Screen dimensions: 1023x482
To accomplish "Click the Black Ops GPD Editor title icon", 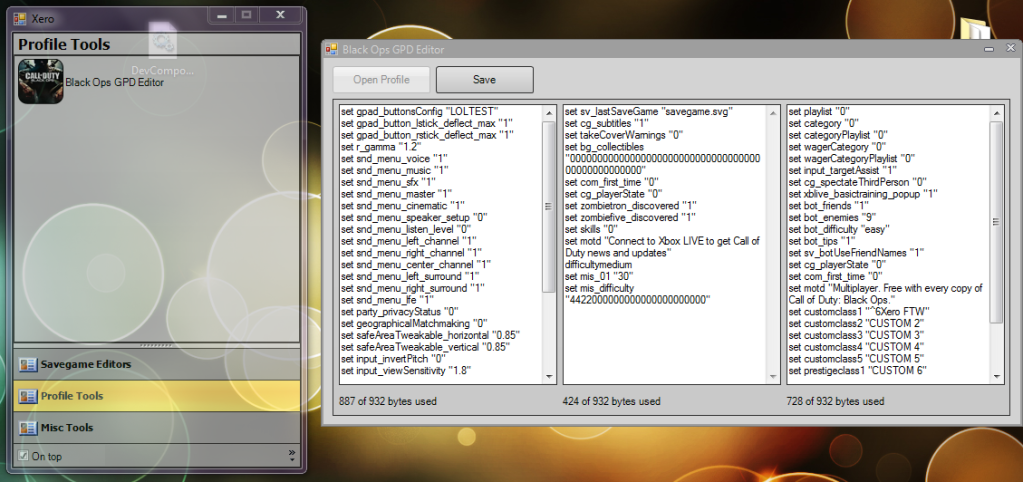I will pos(331,49).
